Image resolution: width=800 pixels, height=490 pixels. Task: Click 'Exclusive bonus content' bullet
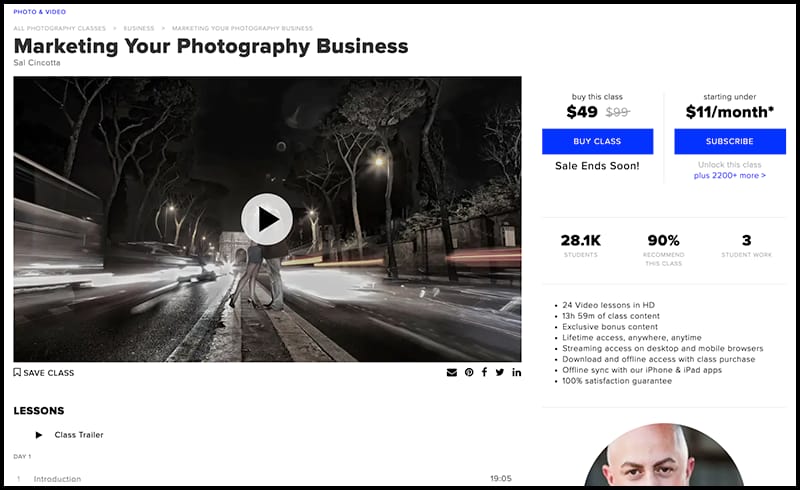tap(610, 327)
